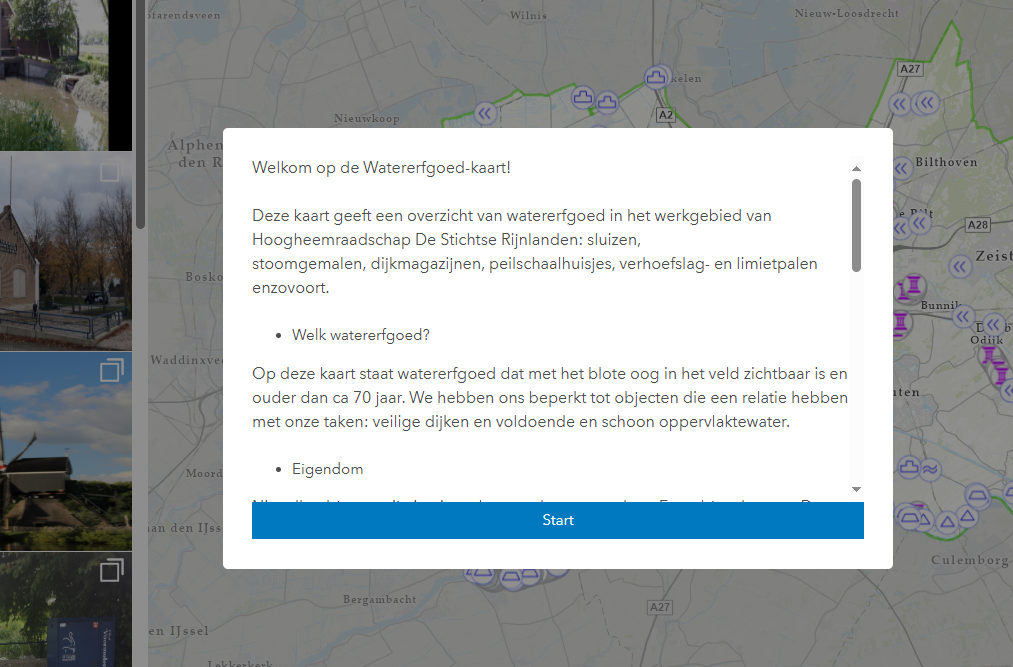
Task: Click the Bilthoven map label
Action: click(946, 162)
